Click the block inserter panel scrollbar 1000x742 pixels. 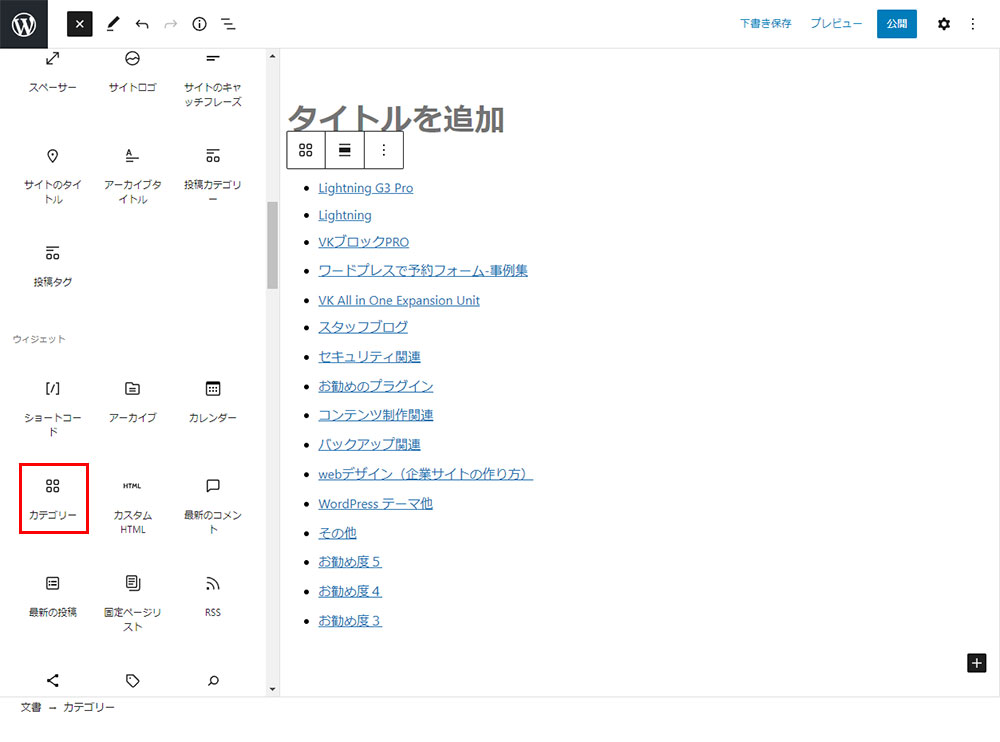click(272, 245)
